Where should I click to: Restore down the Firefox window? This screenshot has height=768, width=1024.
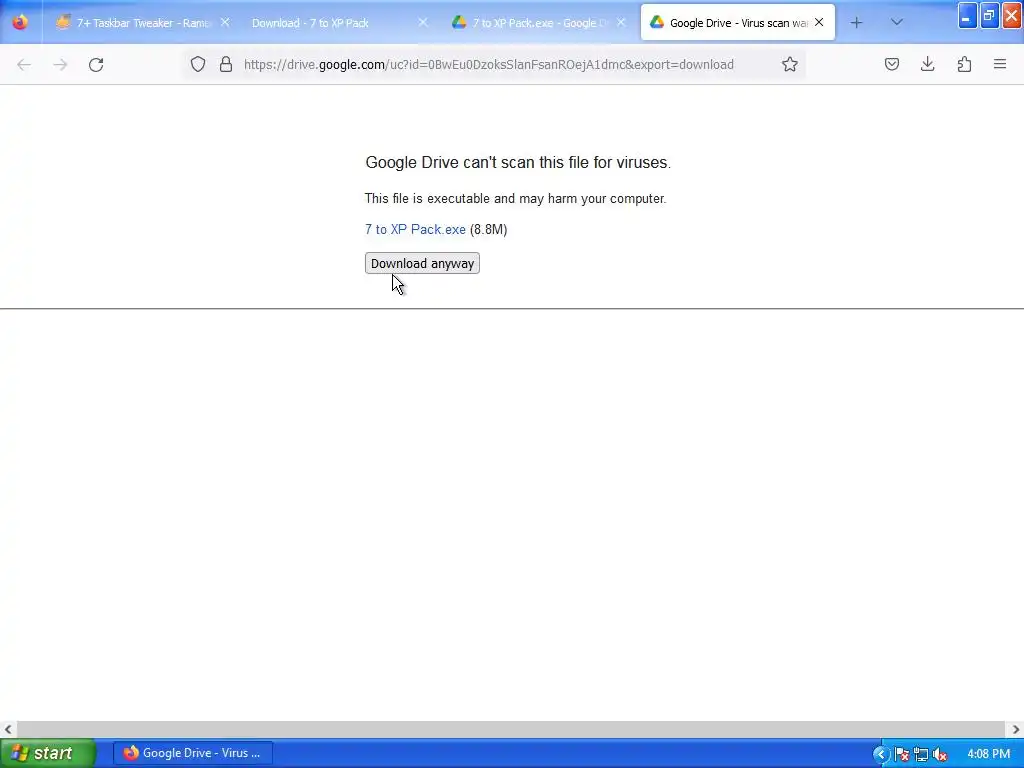point(989,16)
